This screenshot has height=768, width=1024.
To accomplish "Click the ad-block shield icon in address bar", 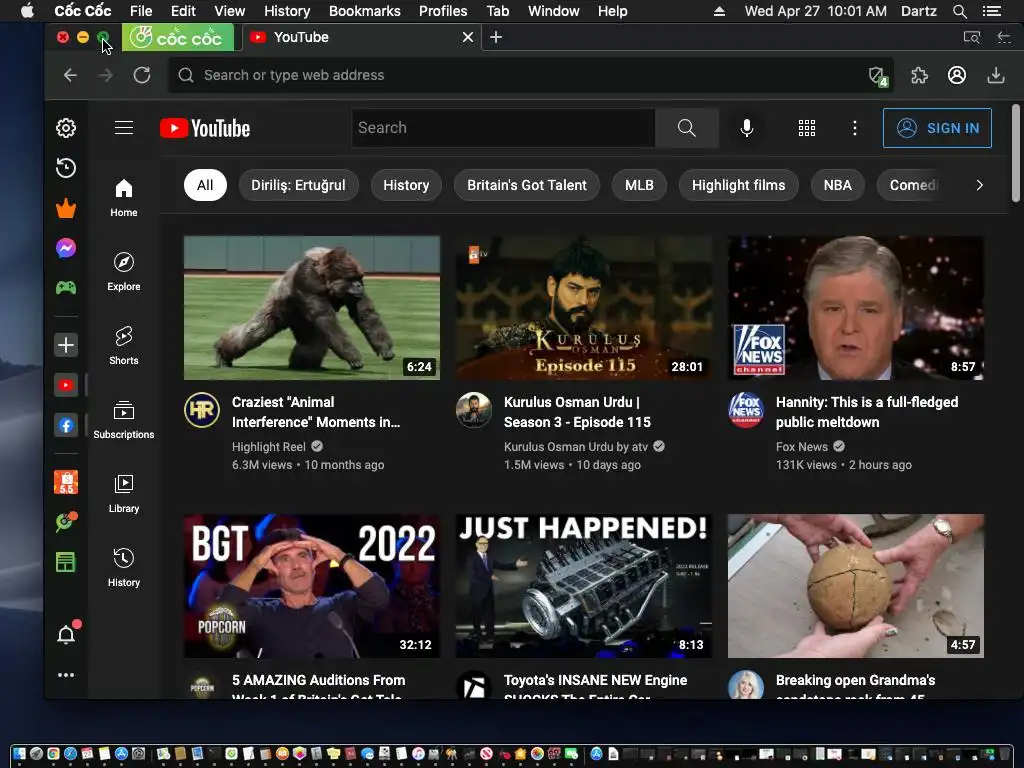I will (878, 76).
